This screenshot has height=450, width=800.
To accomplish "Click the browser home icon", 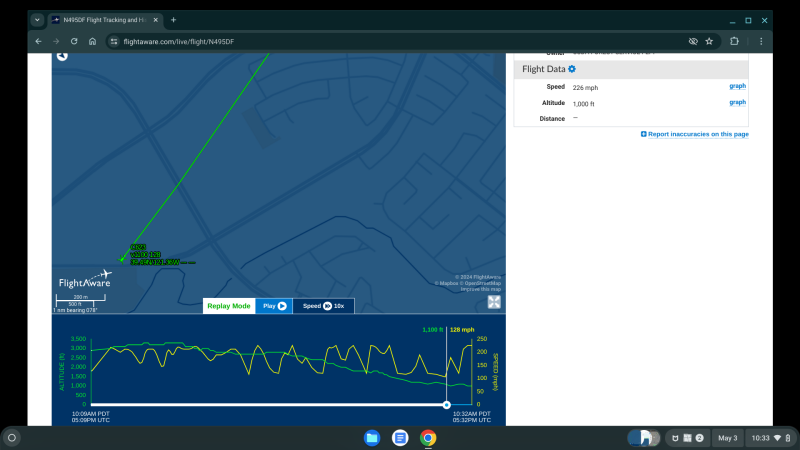I will click(92, 41).
